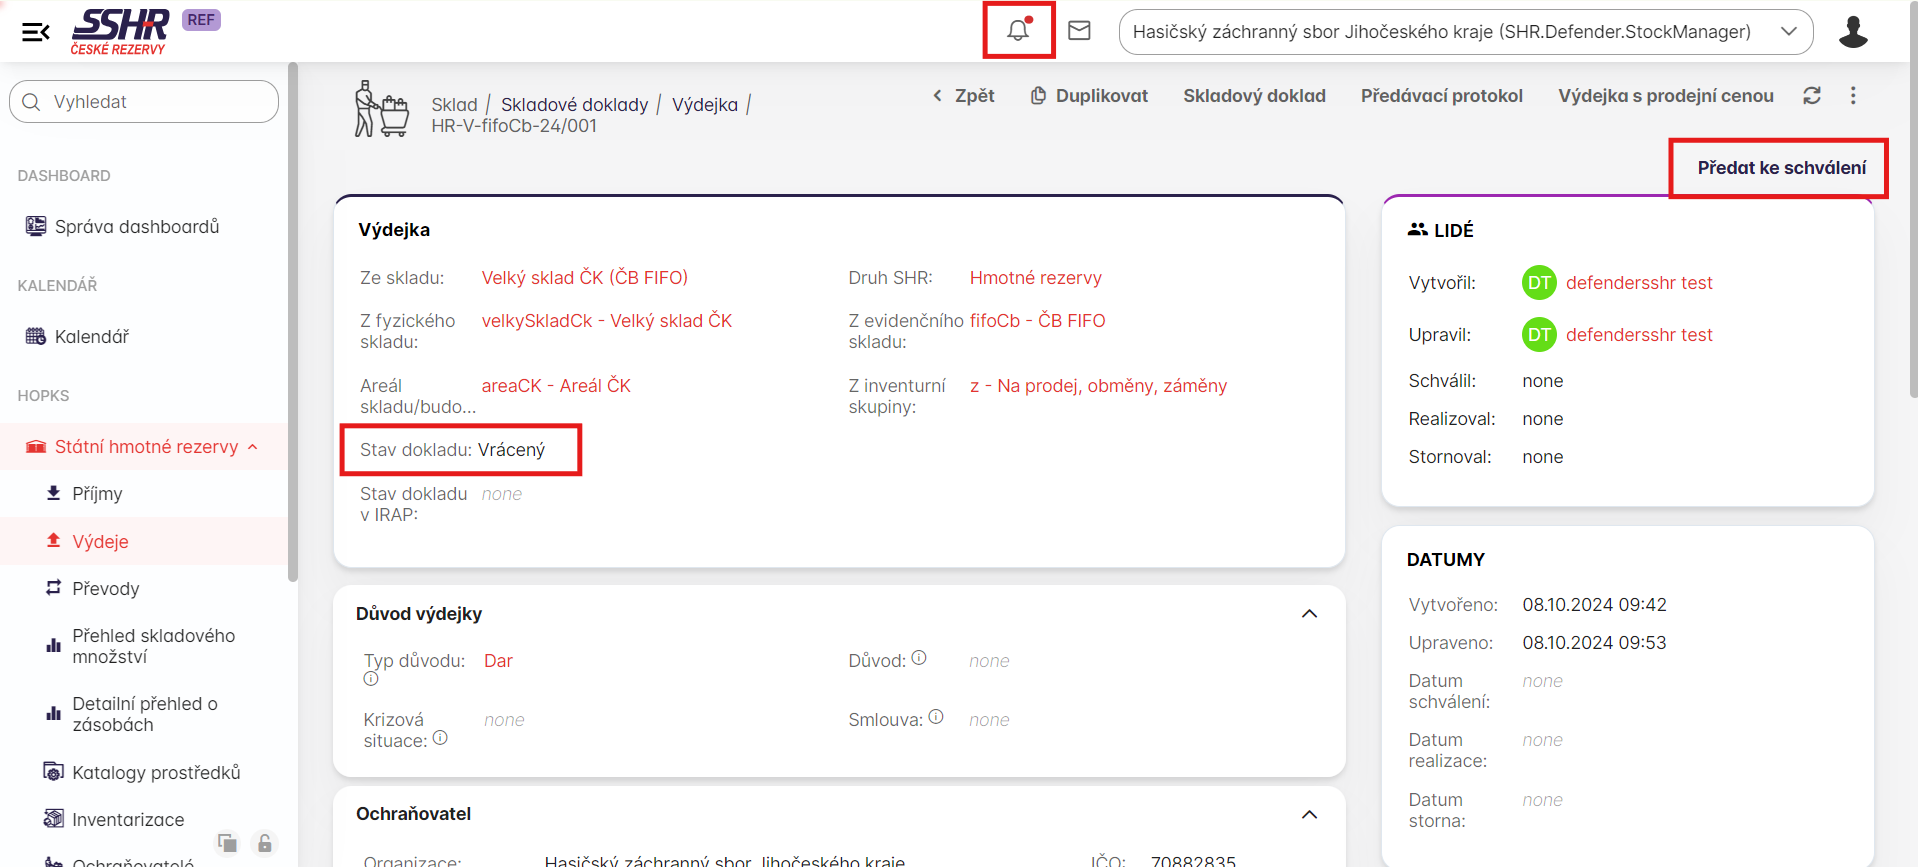This screenshot has height=867, width=1918.
Task: Click the Duplikovat button
Action: point(1089,96)
